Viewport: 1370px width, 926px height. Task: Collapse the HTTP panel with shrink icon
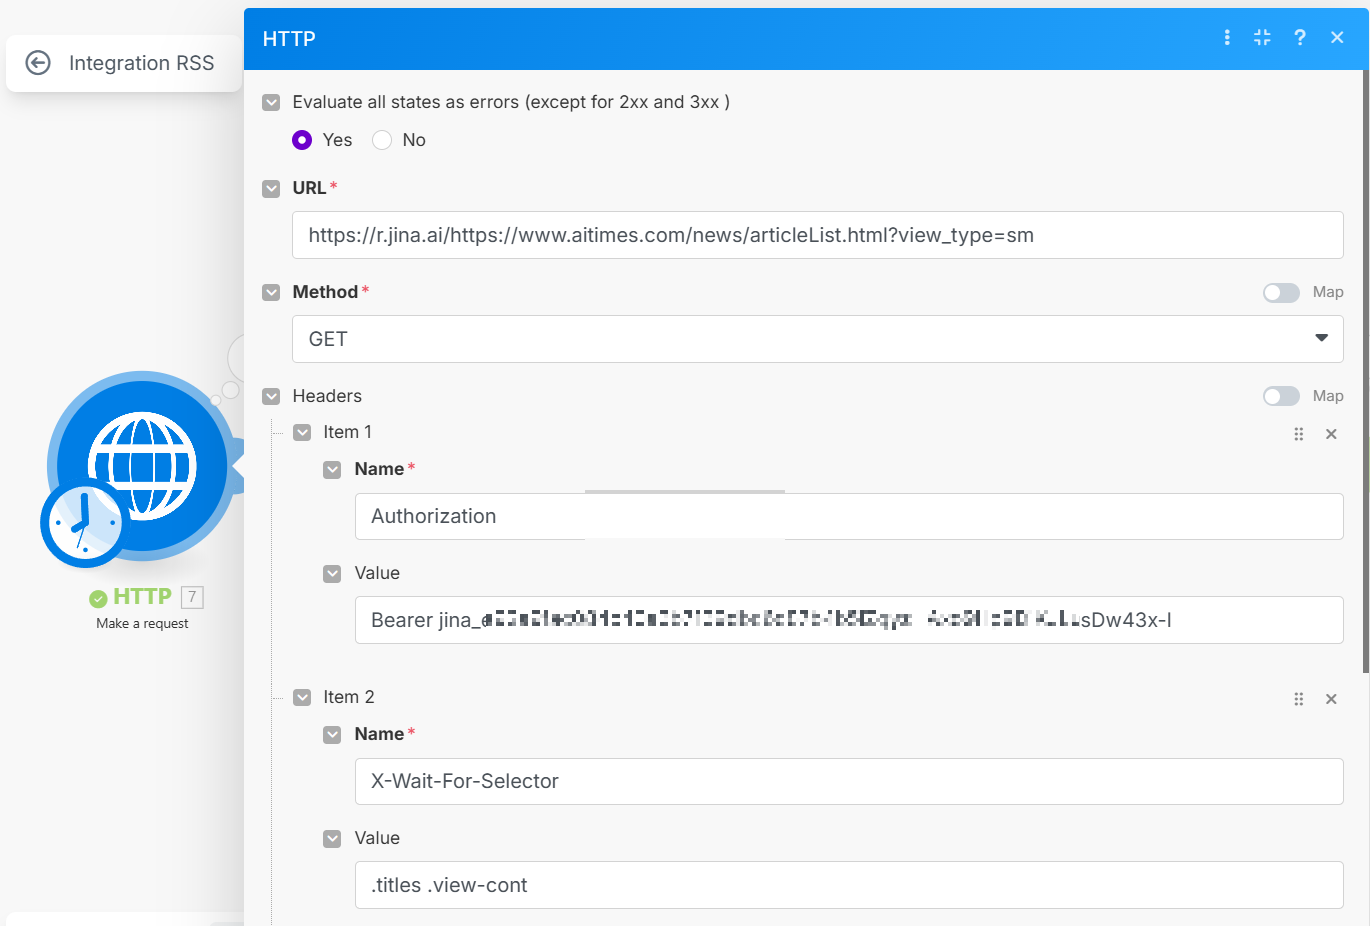(1262, 38)
